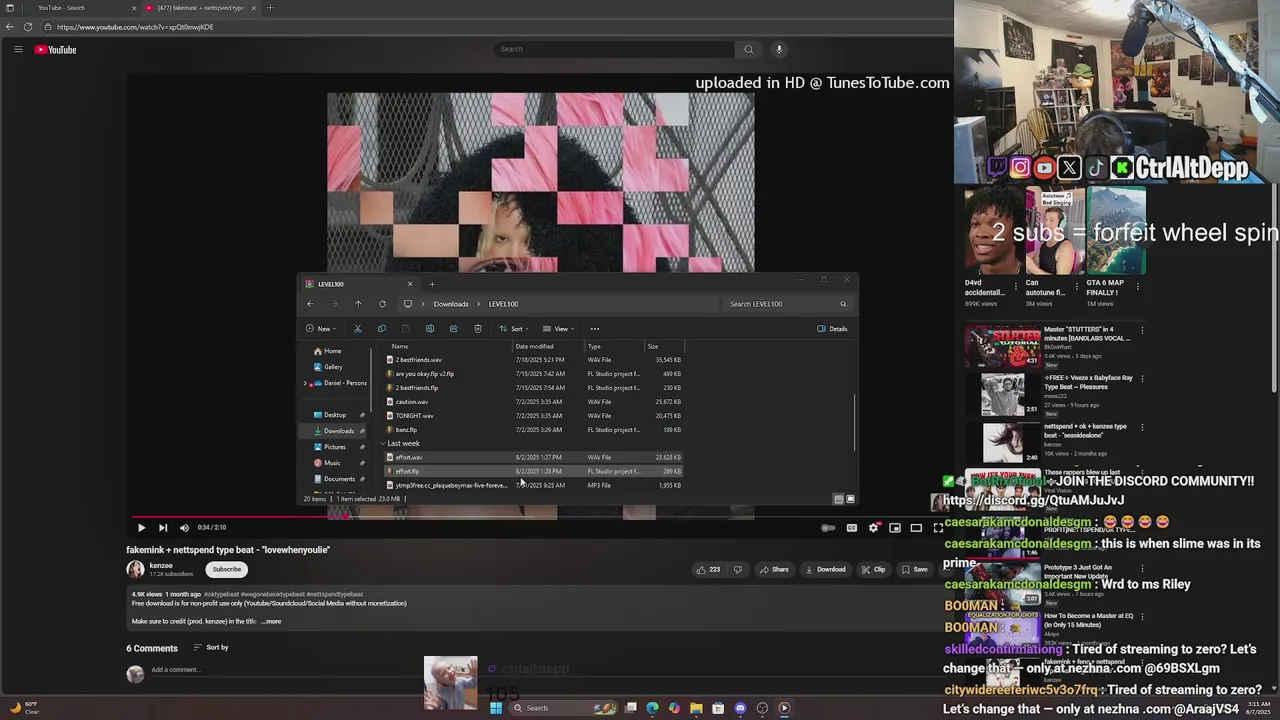
Task: Open YouTube player settings gear
Action: [874, 528]
